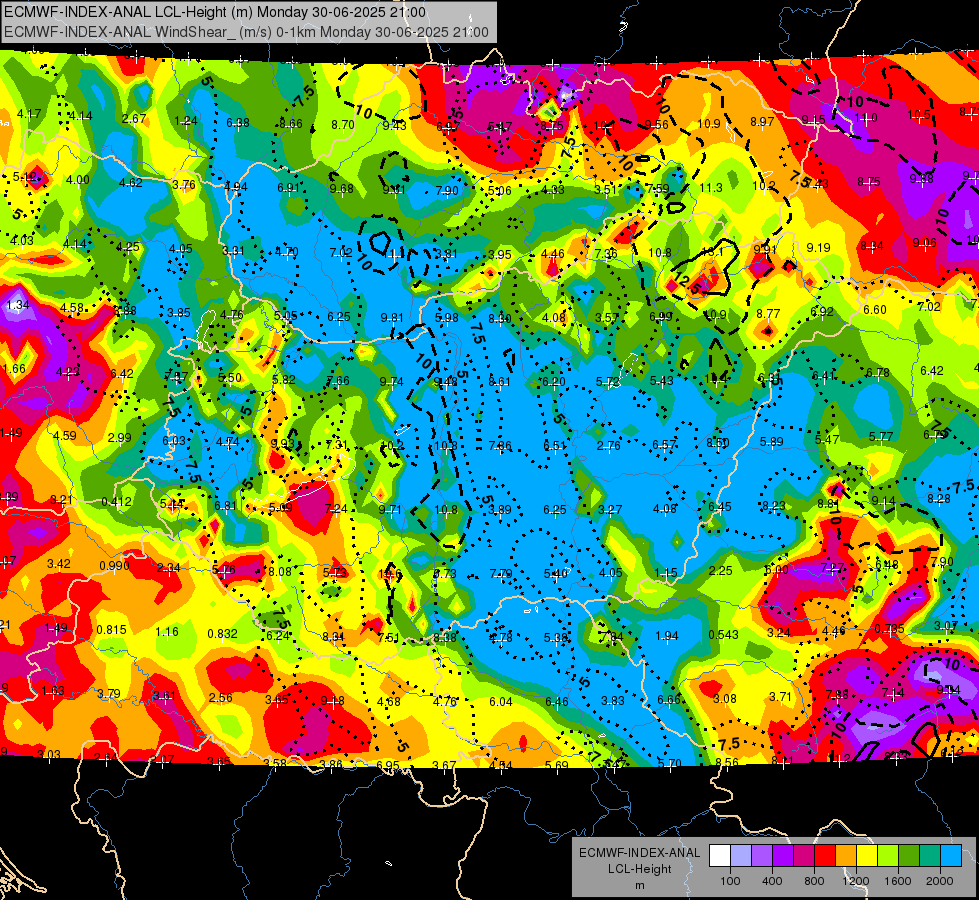Click the legend tick label "1200"

(x=855, y=881)
